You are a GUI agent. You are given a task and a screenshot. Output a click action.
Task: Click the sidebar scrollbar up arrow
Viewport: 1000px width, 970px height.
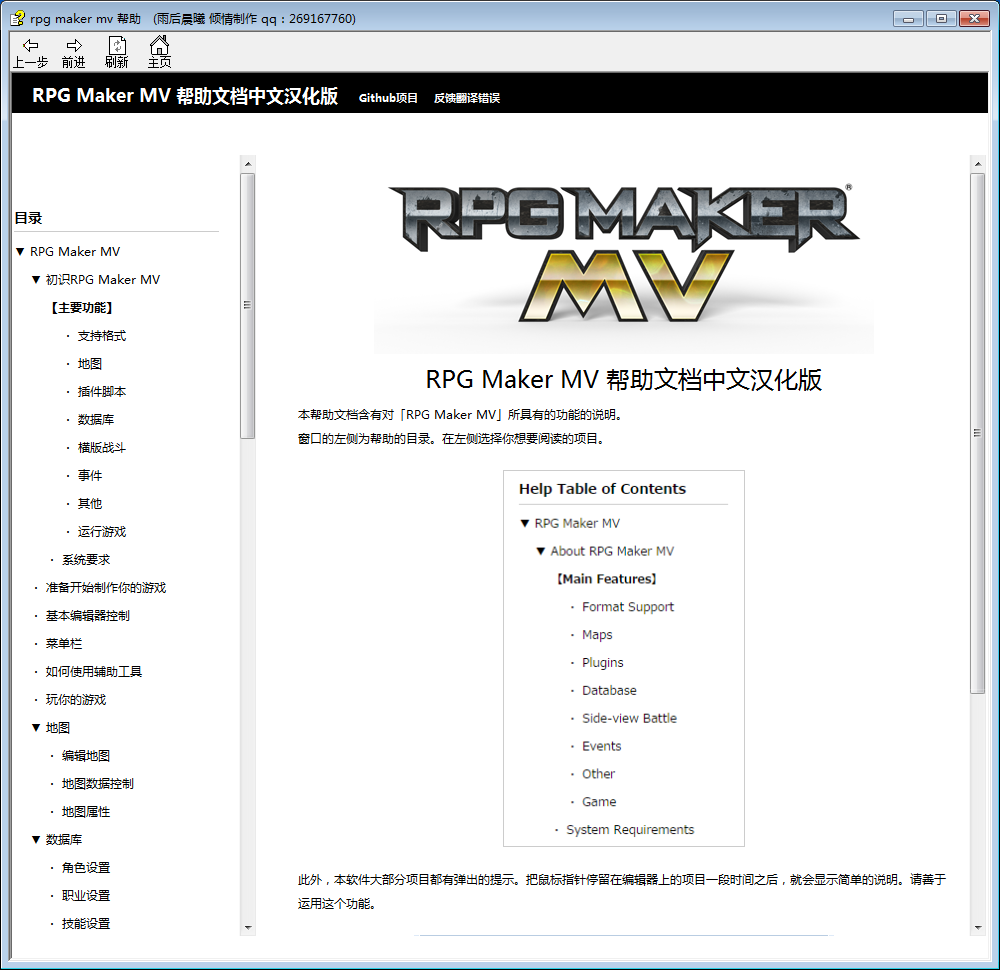tap(248, 164)
